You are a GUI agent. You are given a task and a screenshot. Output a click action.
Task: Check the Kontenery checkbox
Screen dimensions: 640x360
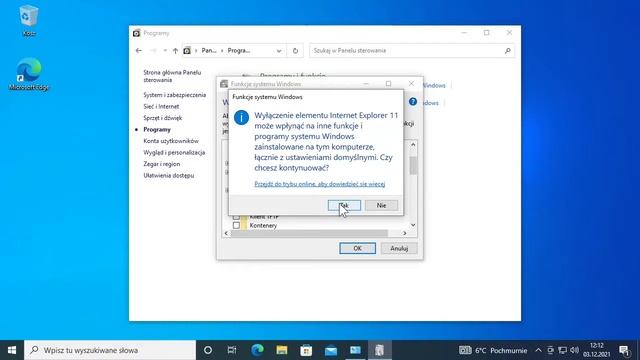(x=236, y=225)
